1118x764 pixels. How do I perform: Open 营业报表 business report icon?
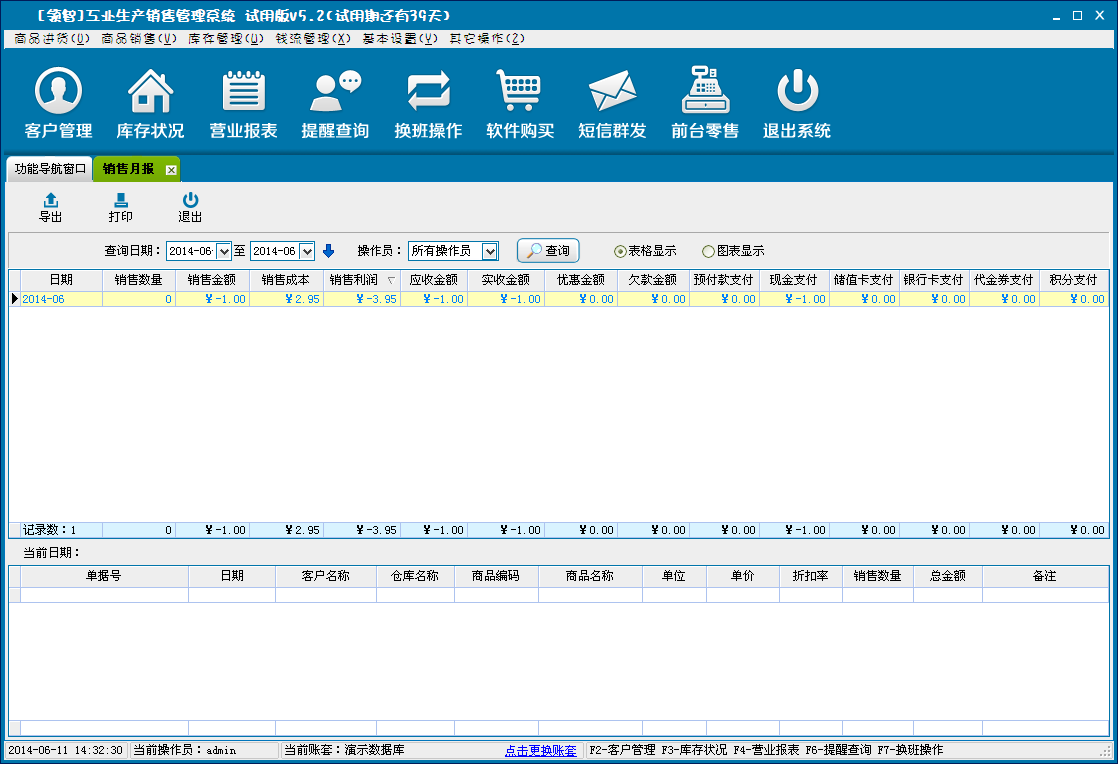(243, 93)
